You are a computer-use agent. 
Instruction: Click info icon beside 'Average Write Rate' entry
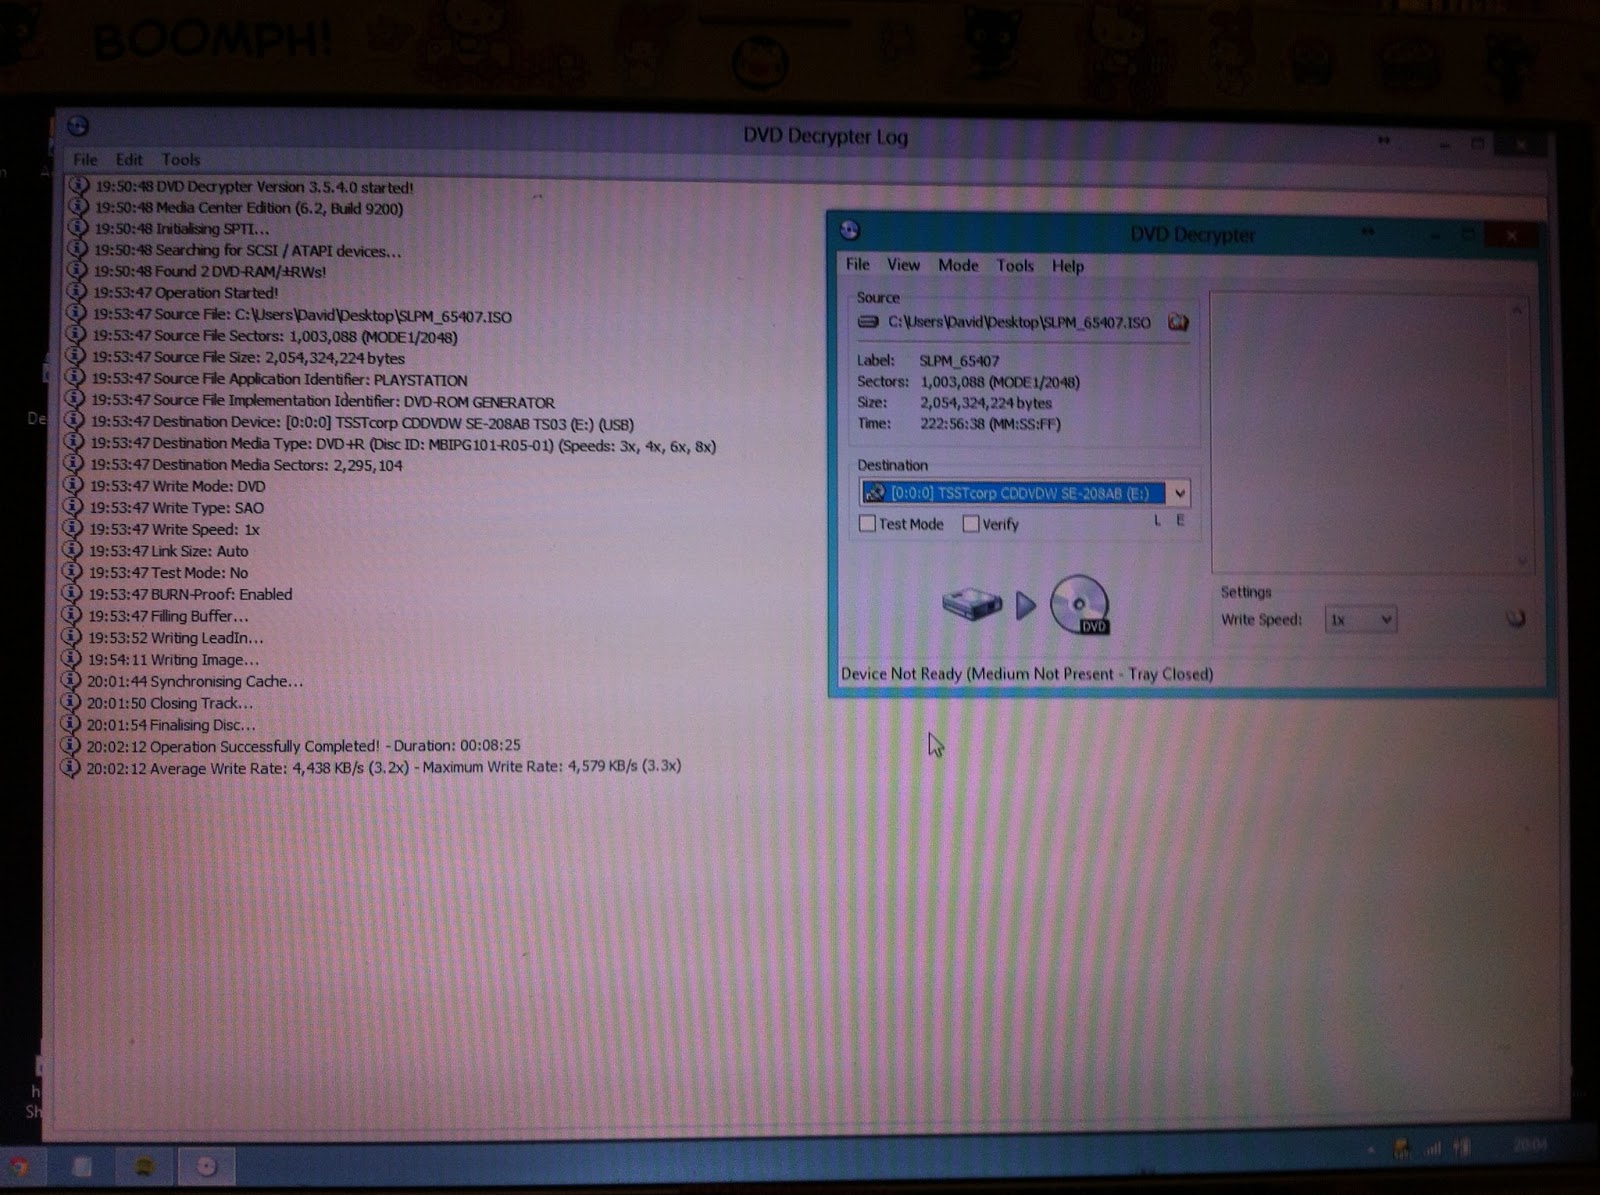click(70, 768)
